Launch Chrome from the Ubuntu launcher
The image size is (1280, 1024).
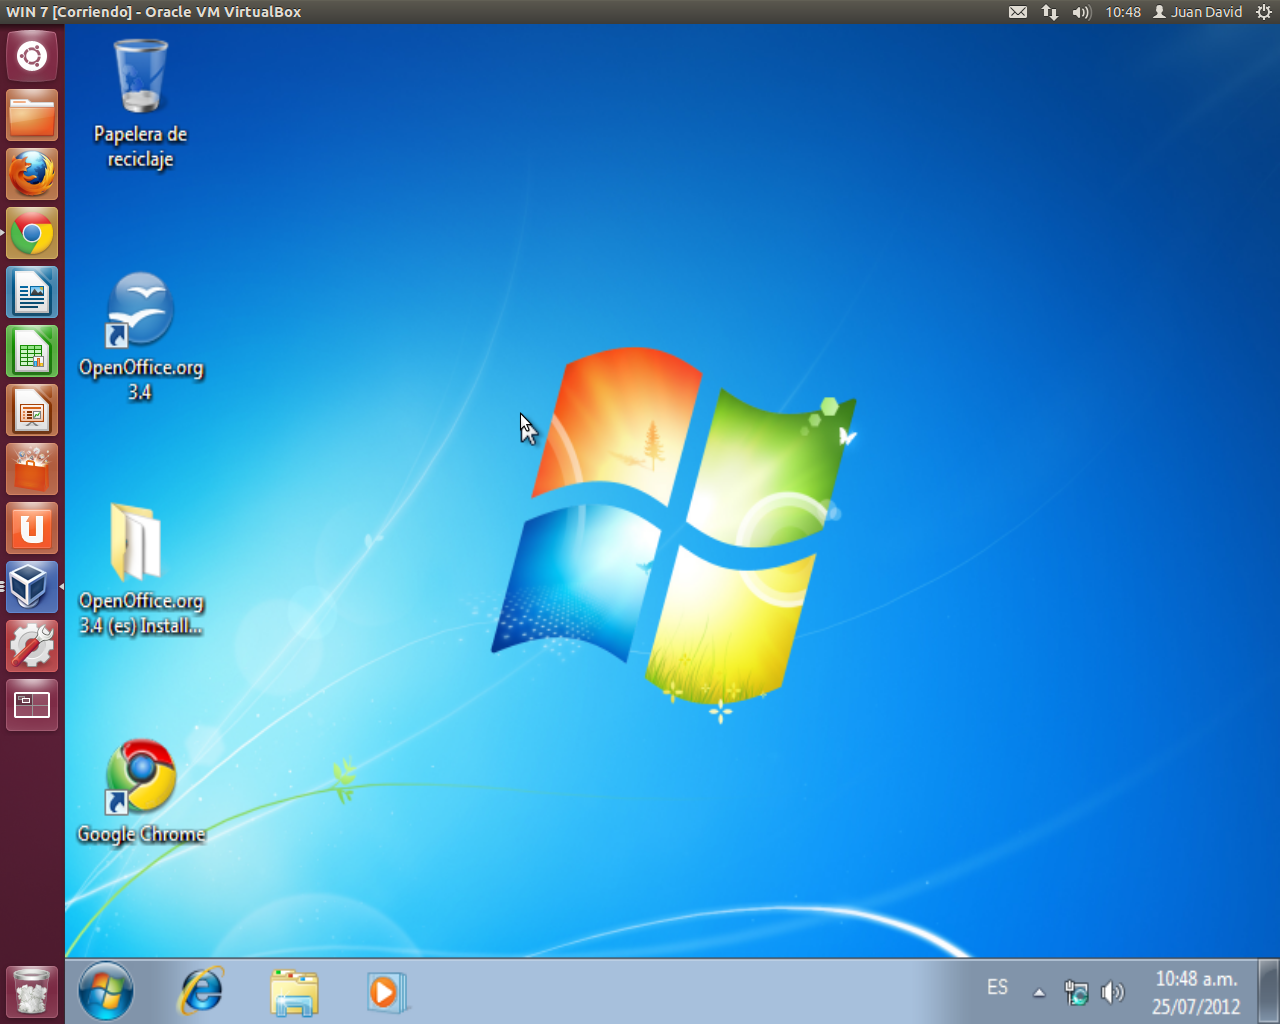(32, 233)
